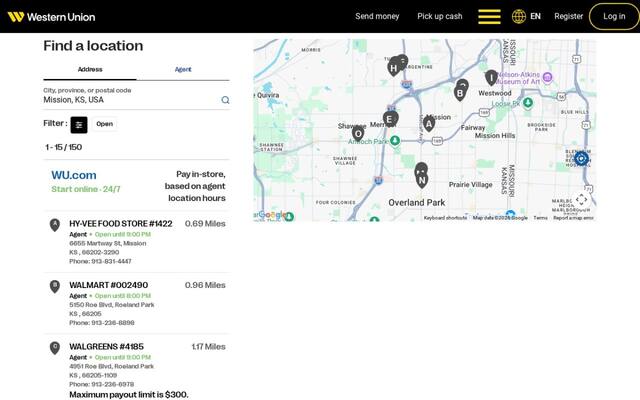Click pin icon beside WALGREENS #4185
Viewport: 640px width, 400px height.
point(55,348)
